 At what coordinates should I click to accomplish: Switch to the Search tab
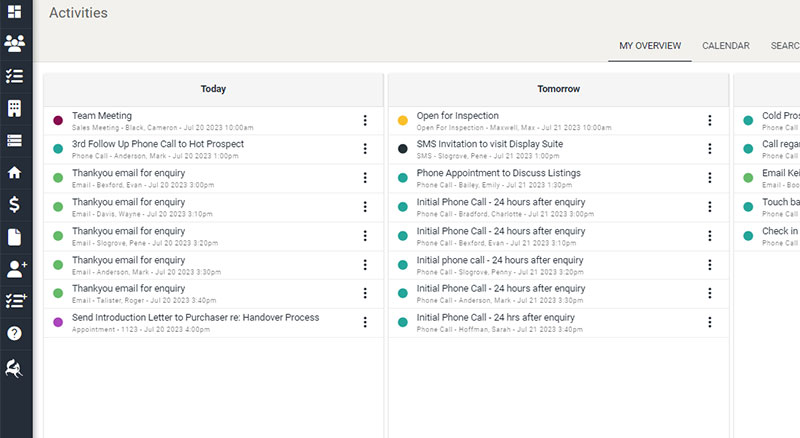[785, 45]
